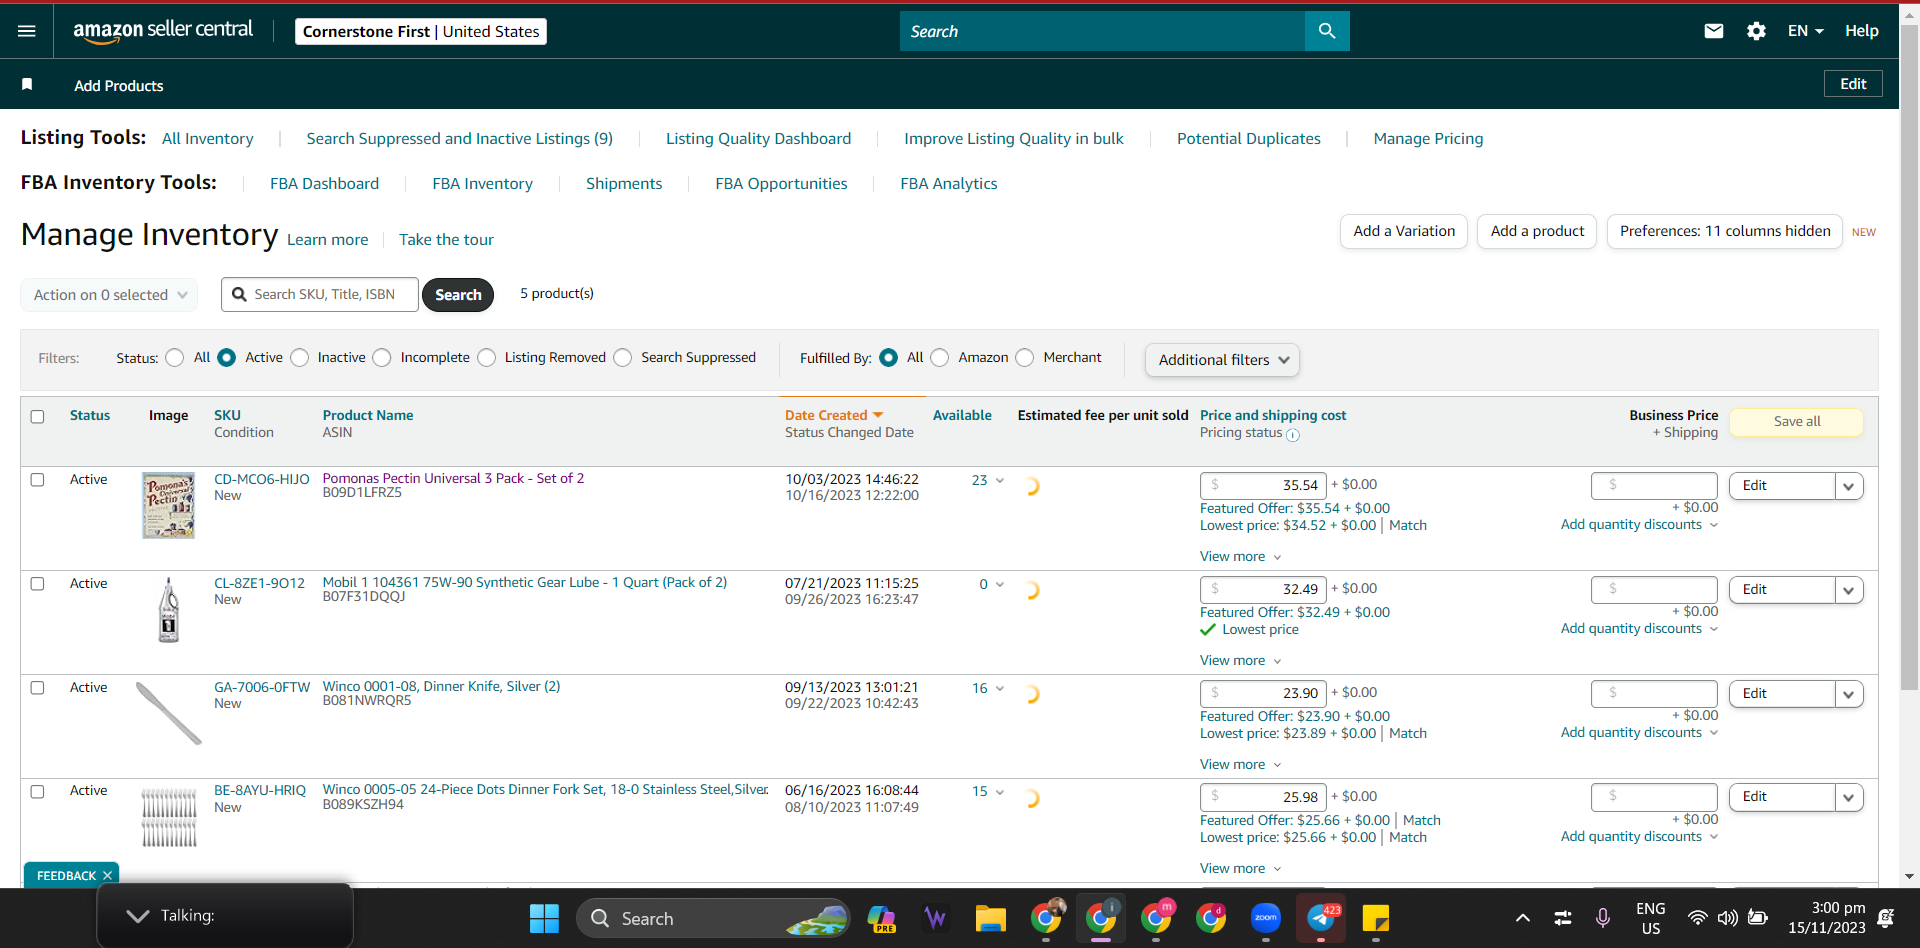Open the EN language dropdown

pyautogui.click(x=1805, y=31)
